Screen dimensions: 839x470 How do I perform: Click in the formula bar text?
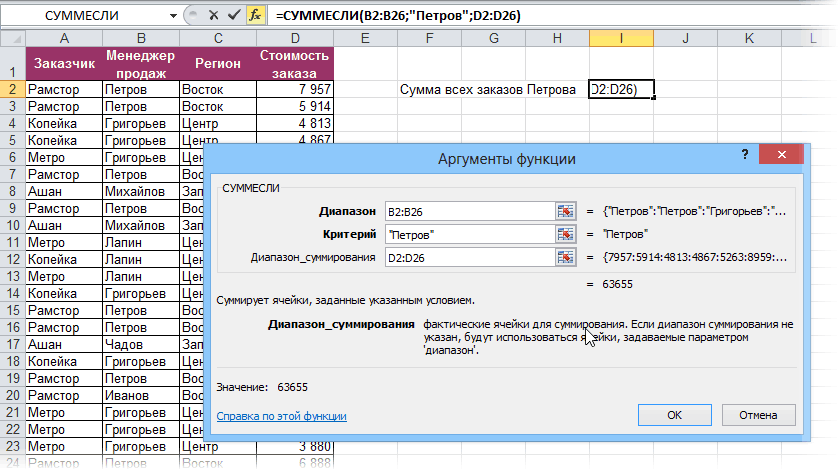coord(500,16)
